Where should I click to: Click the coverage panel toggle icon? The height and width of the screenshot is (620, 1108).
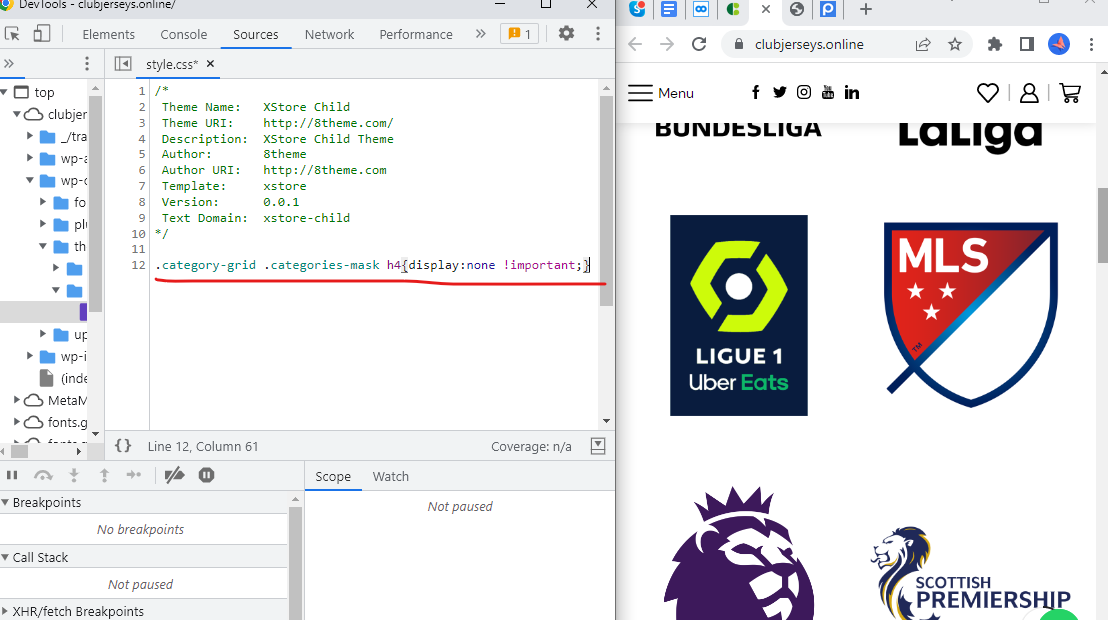coord(598,446)
